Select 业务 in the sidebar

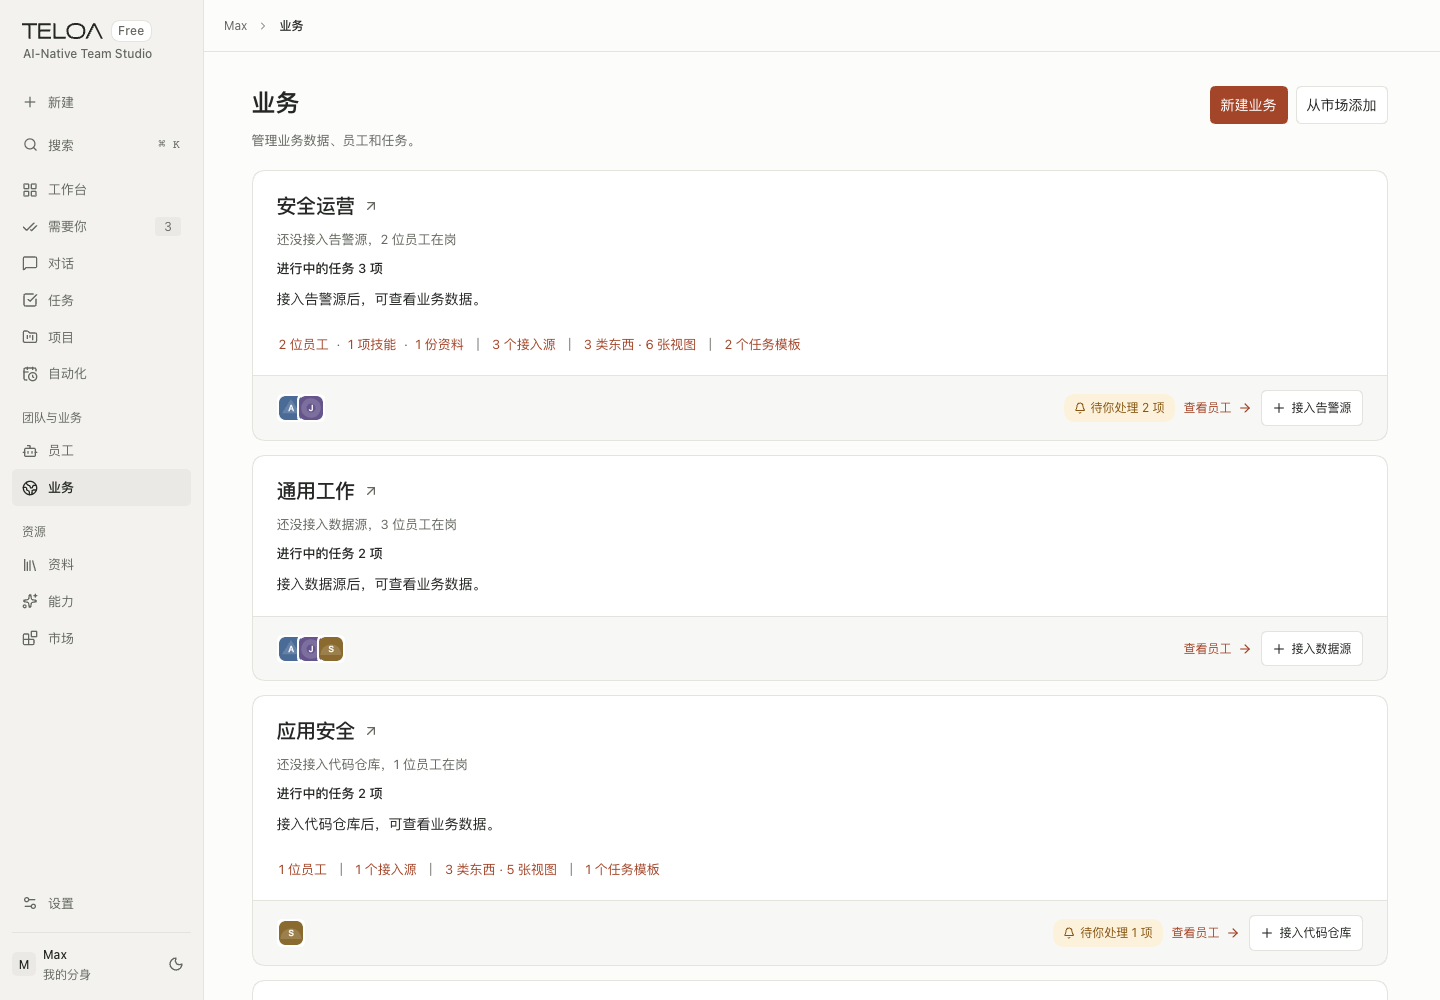[x=101, y=488]
